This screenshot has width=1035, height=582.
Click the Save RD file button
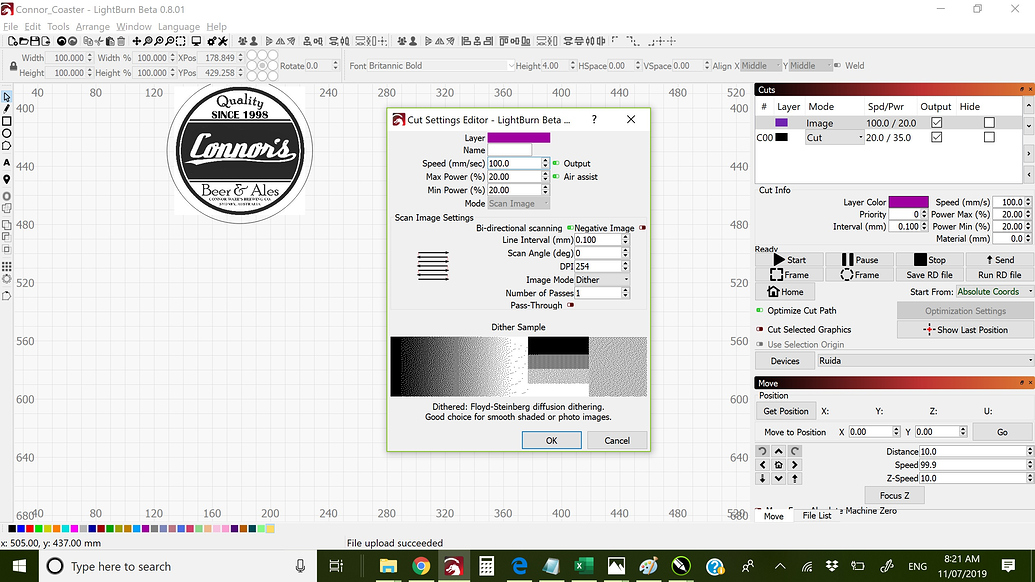tap(929, 275)
